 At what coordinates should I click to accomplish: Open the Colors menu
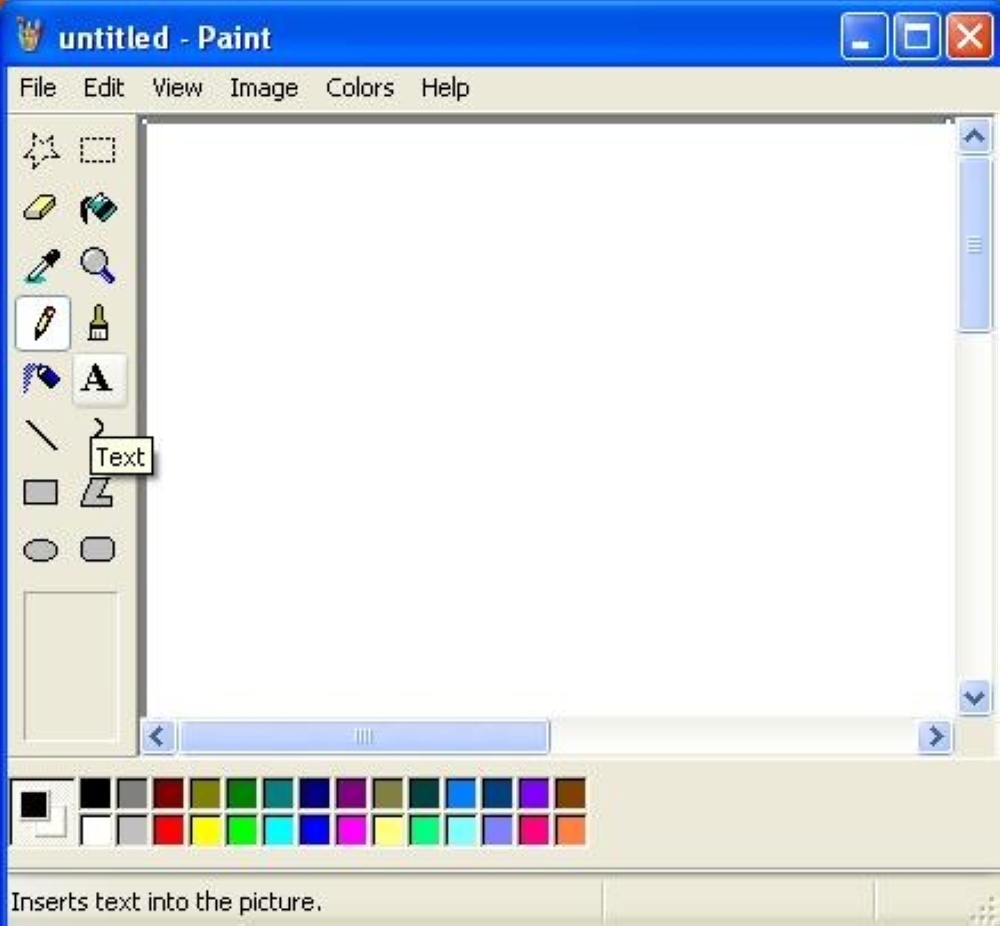(x=359, y=88)
